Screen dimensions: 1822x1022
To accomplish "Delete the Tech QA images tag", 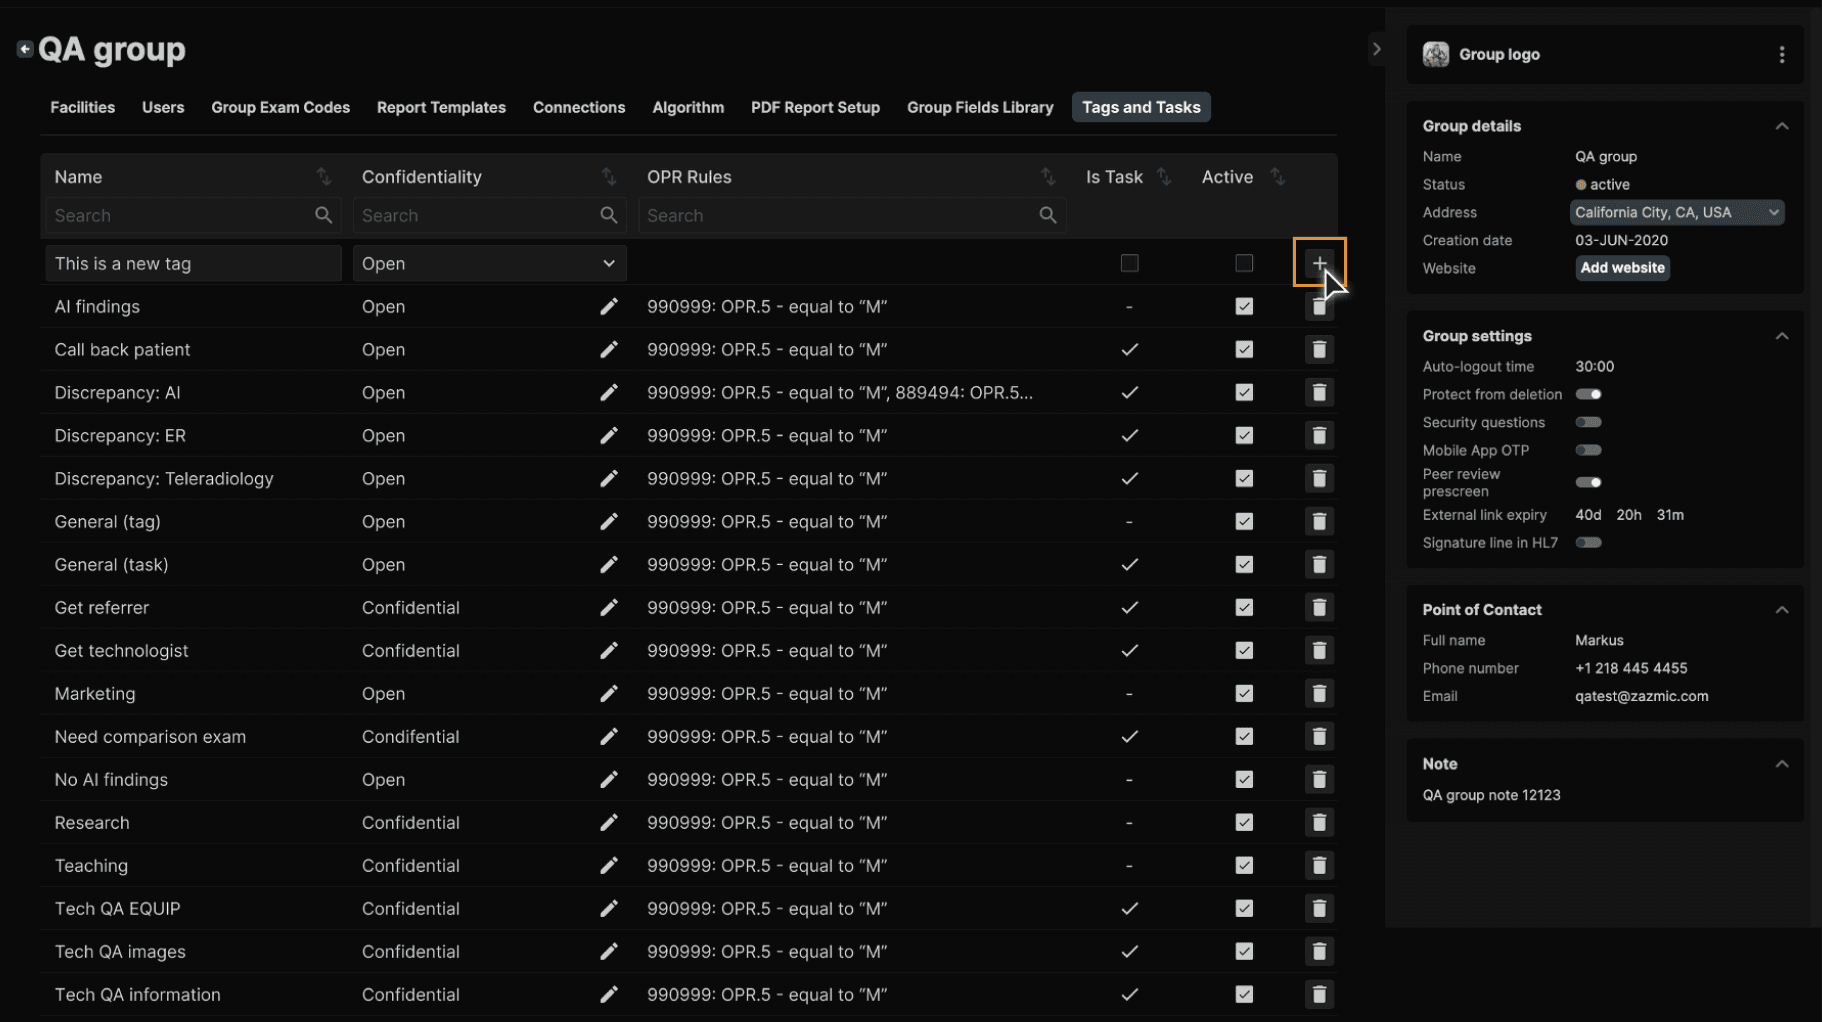I will (x=1319, y=952).
